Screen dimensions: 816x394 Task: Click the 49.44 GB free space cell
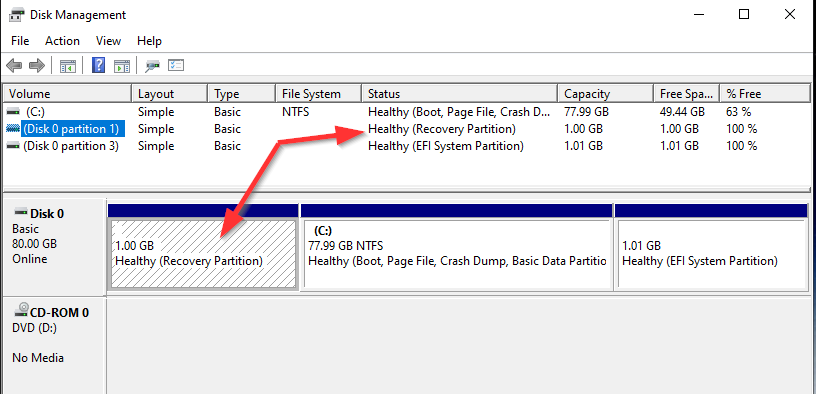(x=682, y=111)
